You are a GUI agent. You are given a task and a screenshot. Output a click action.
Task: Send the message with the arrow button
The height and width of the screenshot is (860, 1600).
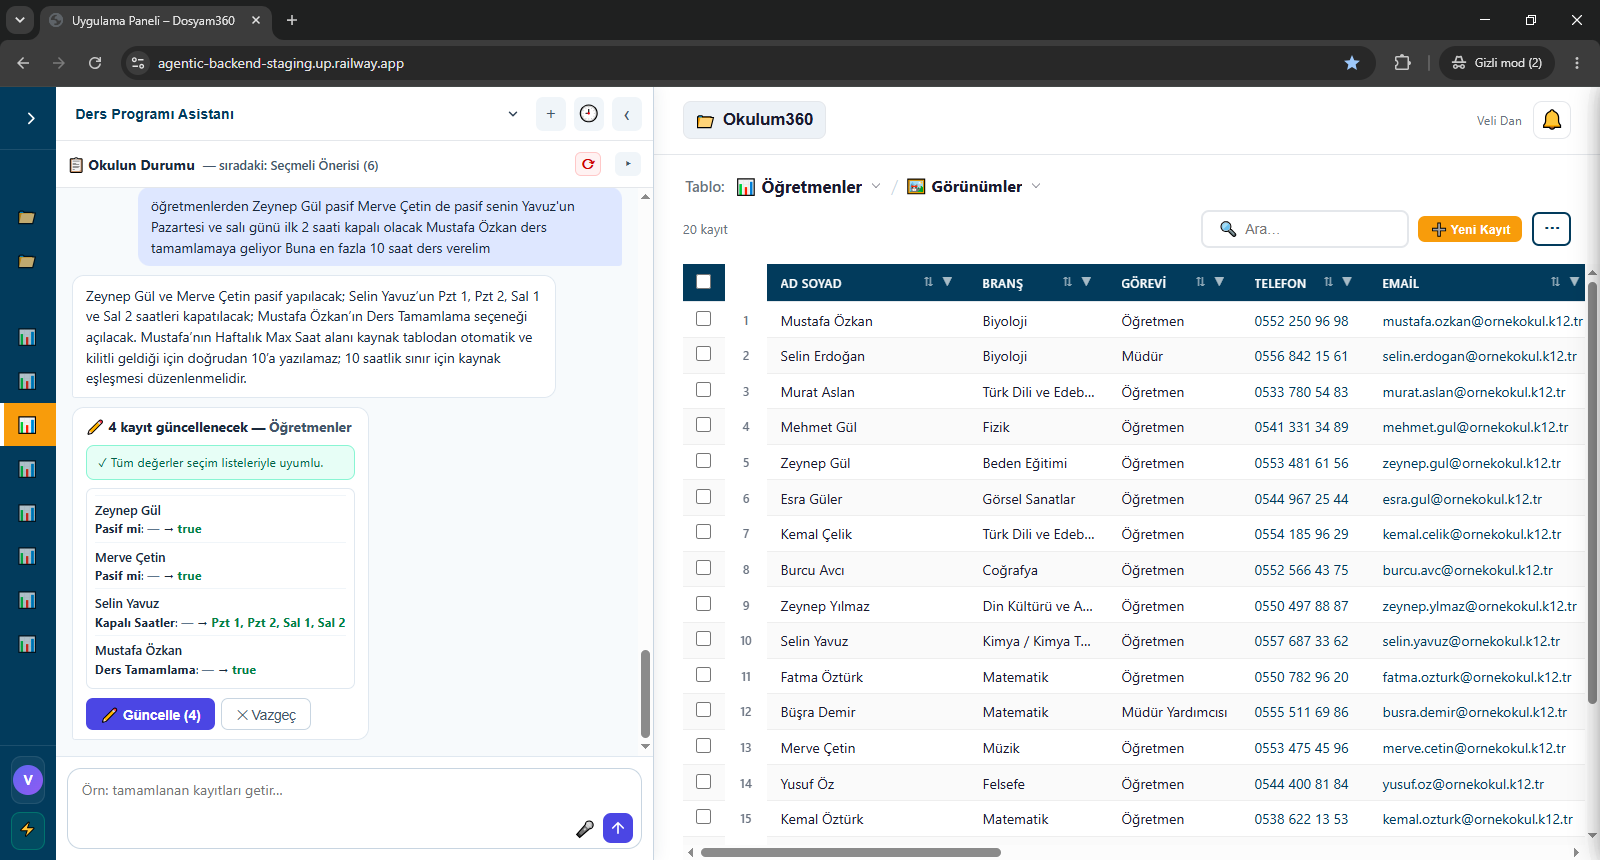pyautogui.click(x=618, y=828)
